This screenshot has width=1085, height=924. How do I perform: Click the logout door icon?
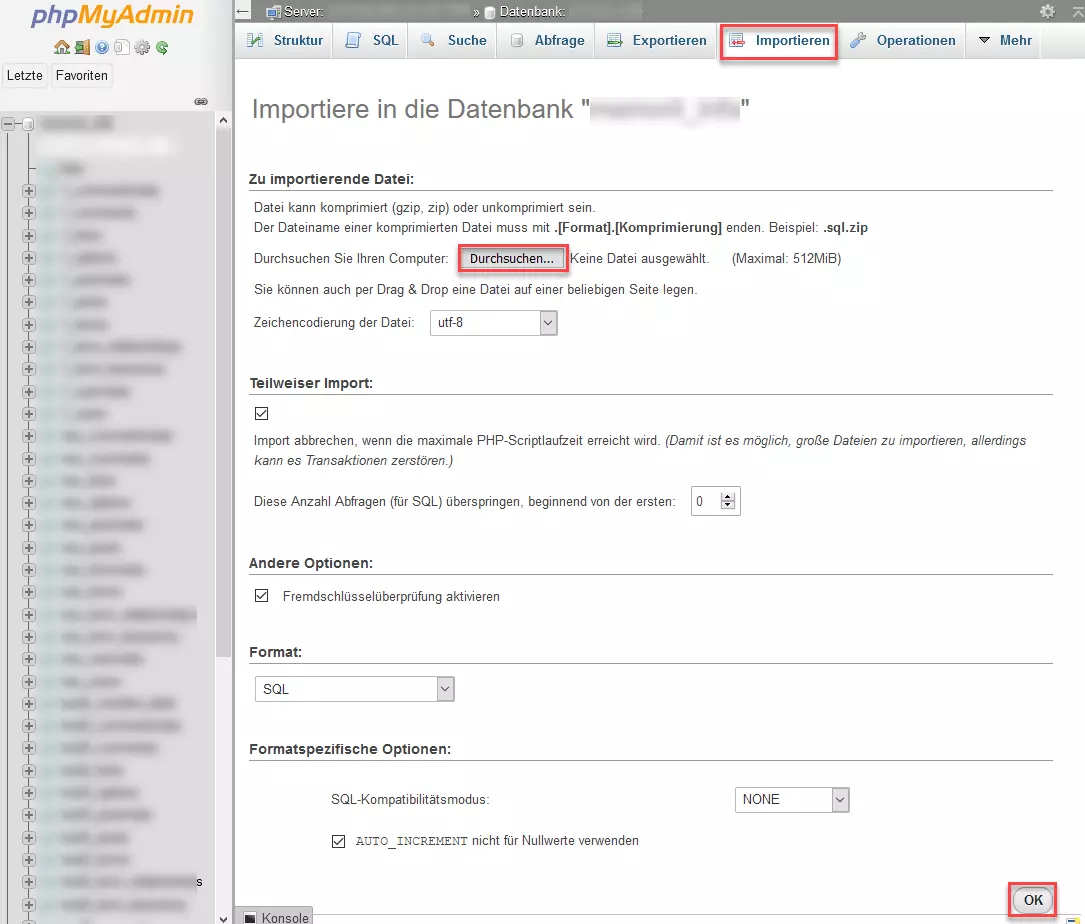pyautogui.click(x=82, y=47)
